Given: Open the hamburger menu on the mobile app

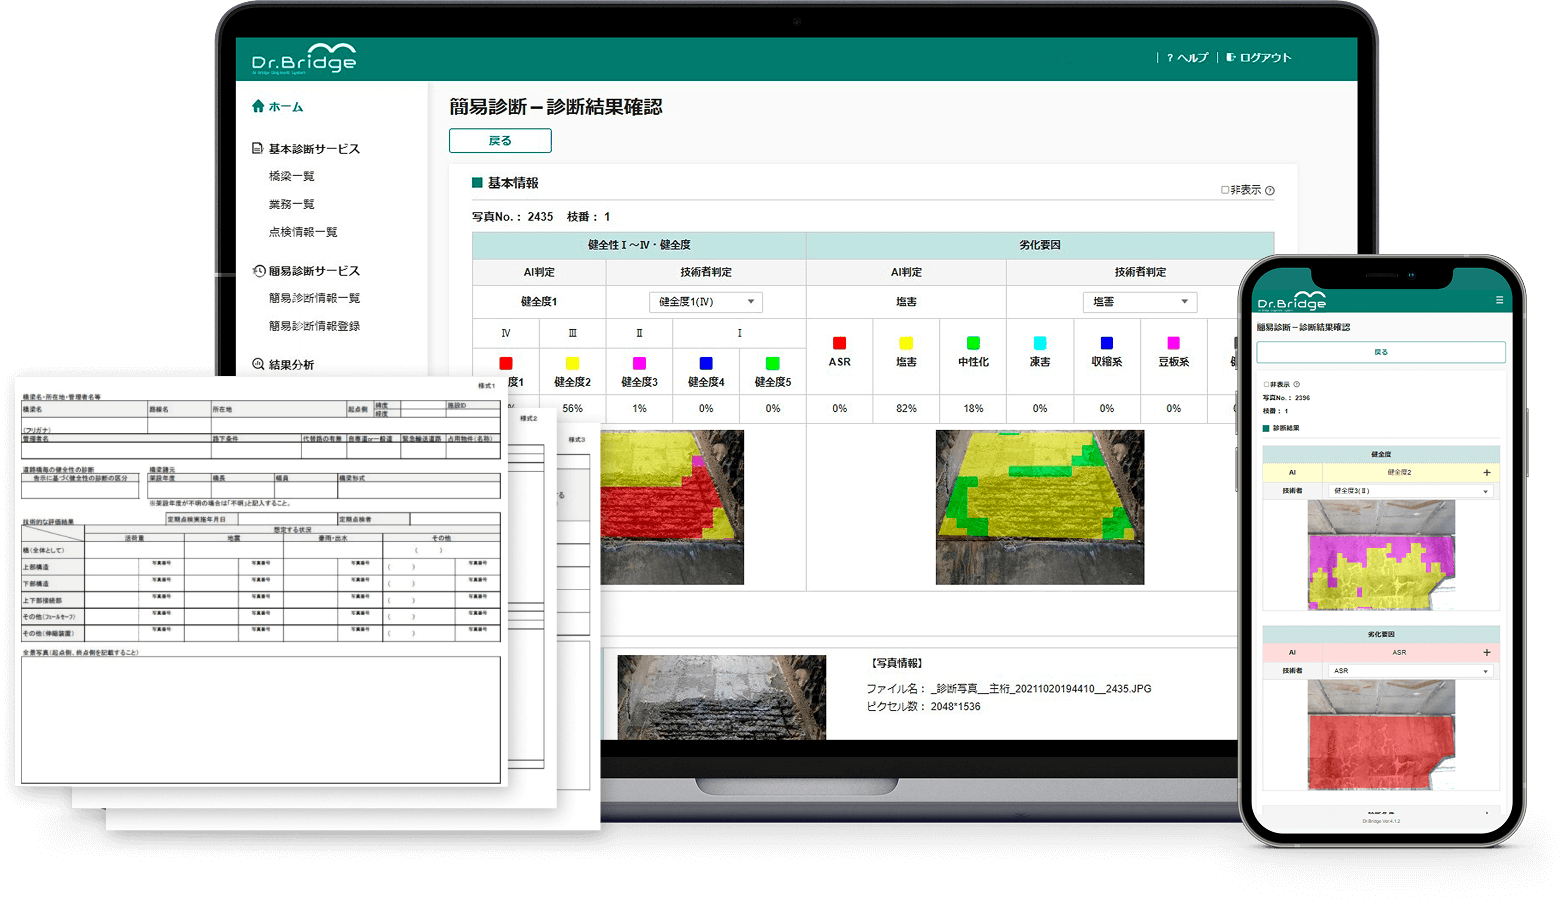Looking at the screenshot, I should 1500,299.
